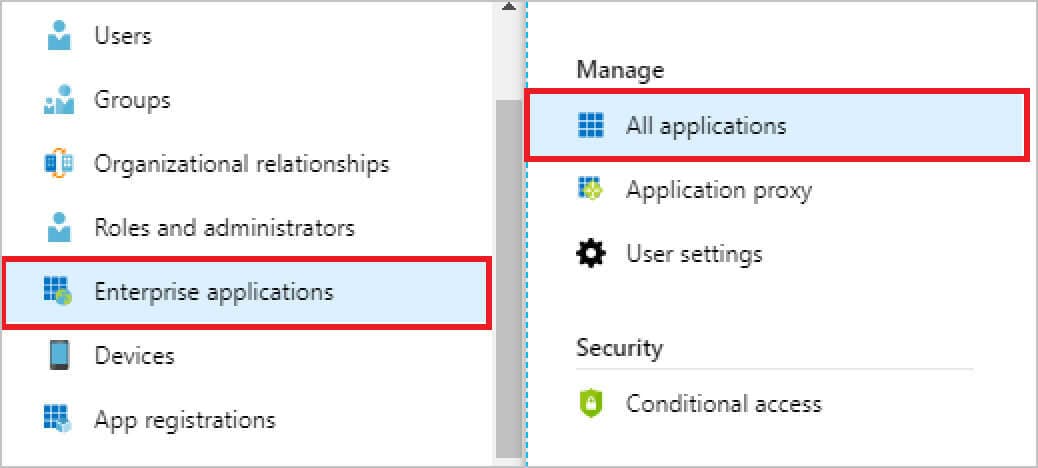The image size is (1038, 468).
Task: Go to Roles and administrators
Action: 224,228
